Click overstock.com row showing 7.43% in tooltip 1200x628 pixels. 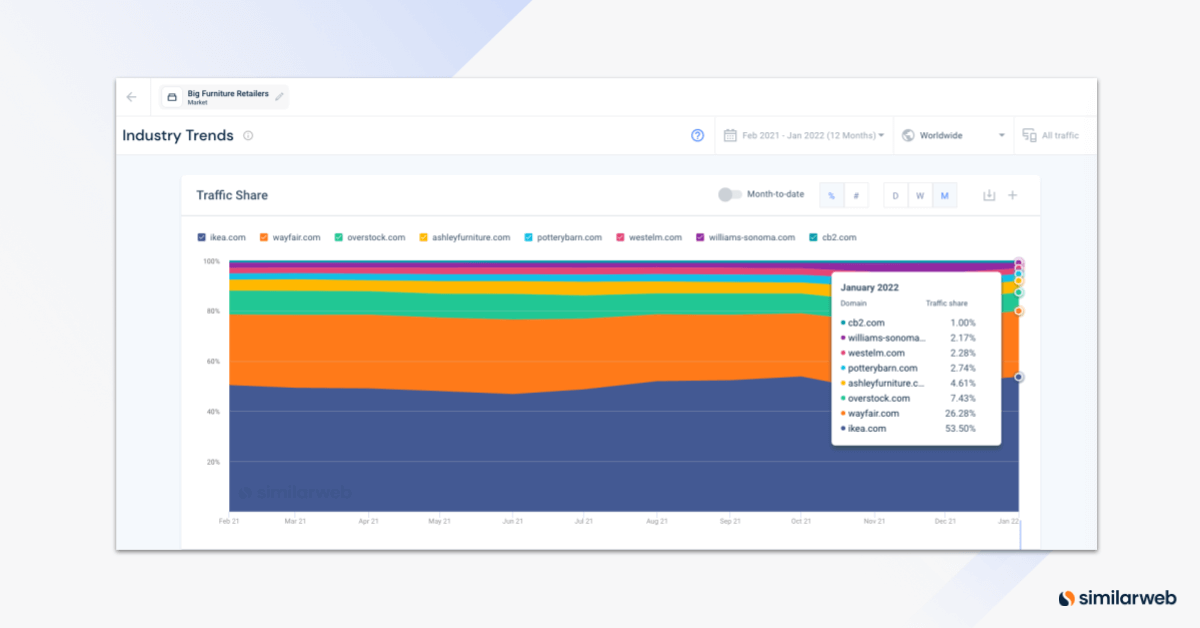click(908, 398)
